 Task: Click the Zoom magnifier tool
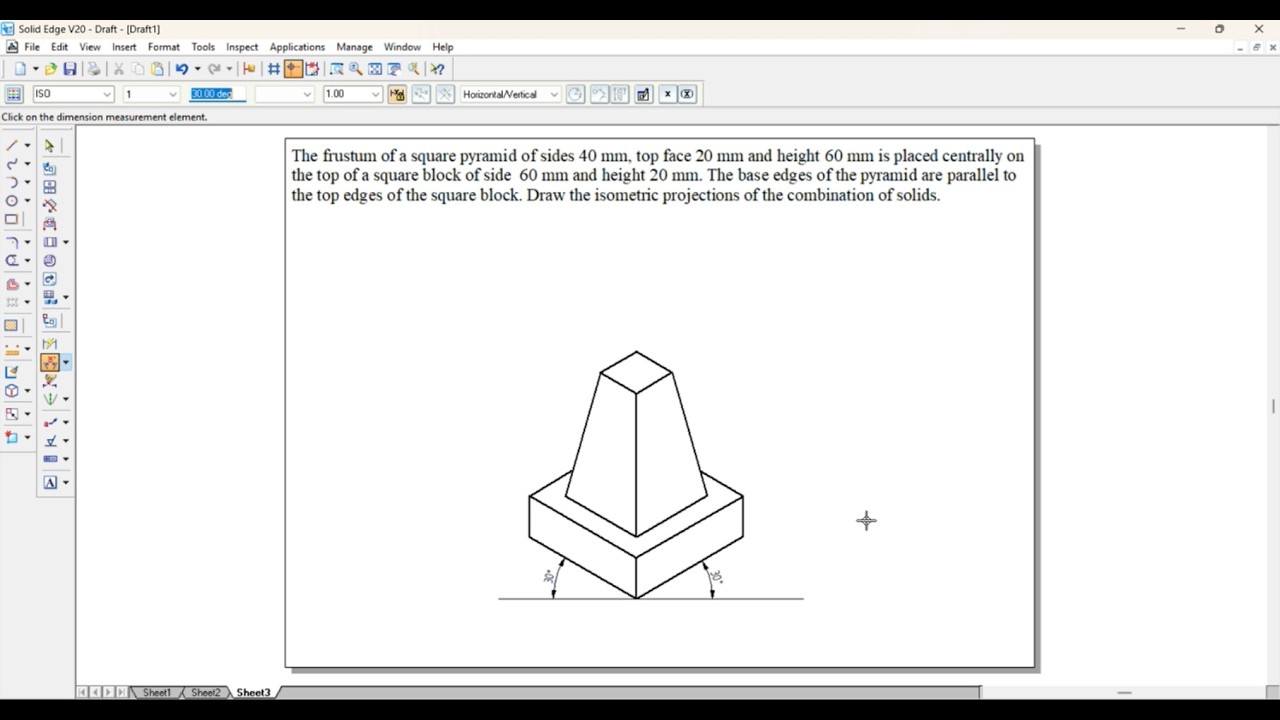tap(356, 69)
